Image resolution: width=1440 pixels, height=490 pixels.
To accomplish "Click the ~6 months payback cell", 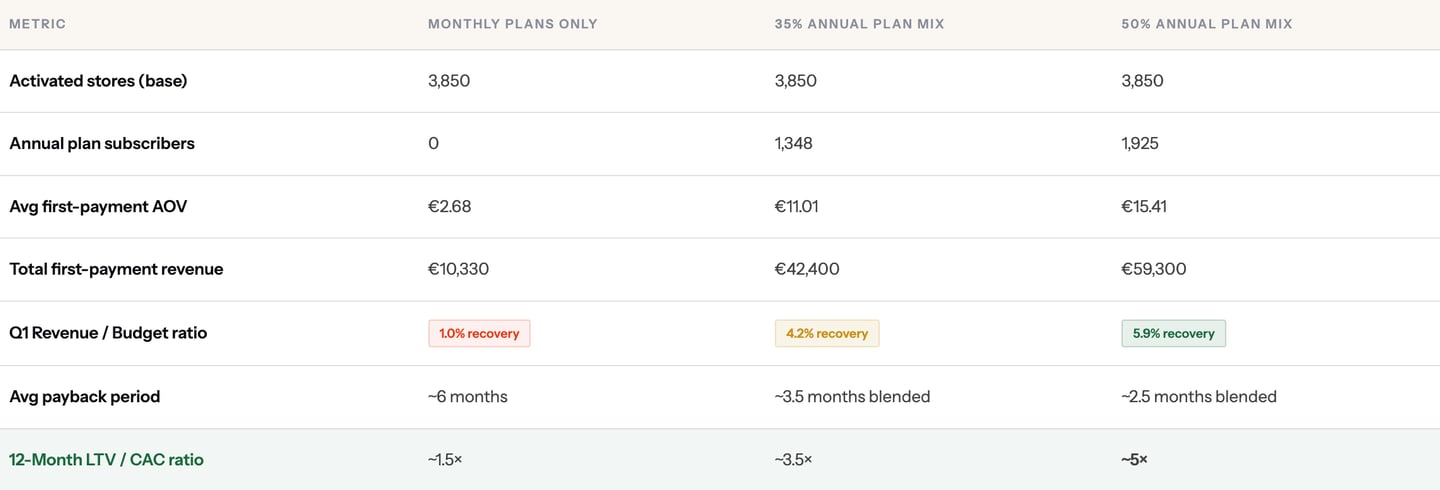I will click(467, 397).
